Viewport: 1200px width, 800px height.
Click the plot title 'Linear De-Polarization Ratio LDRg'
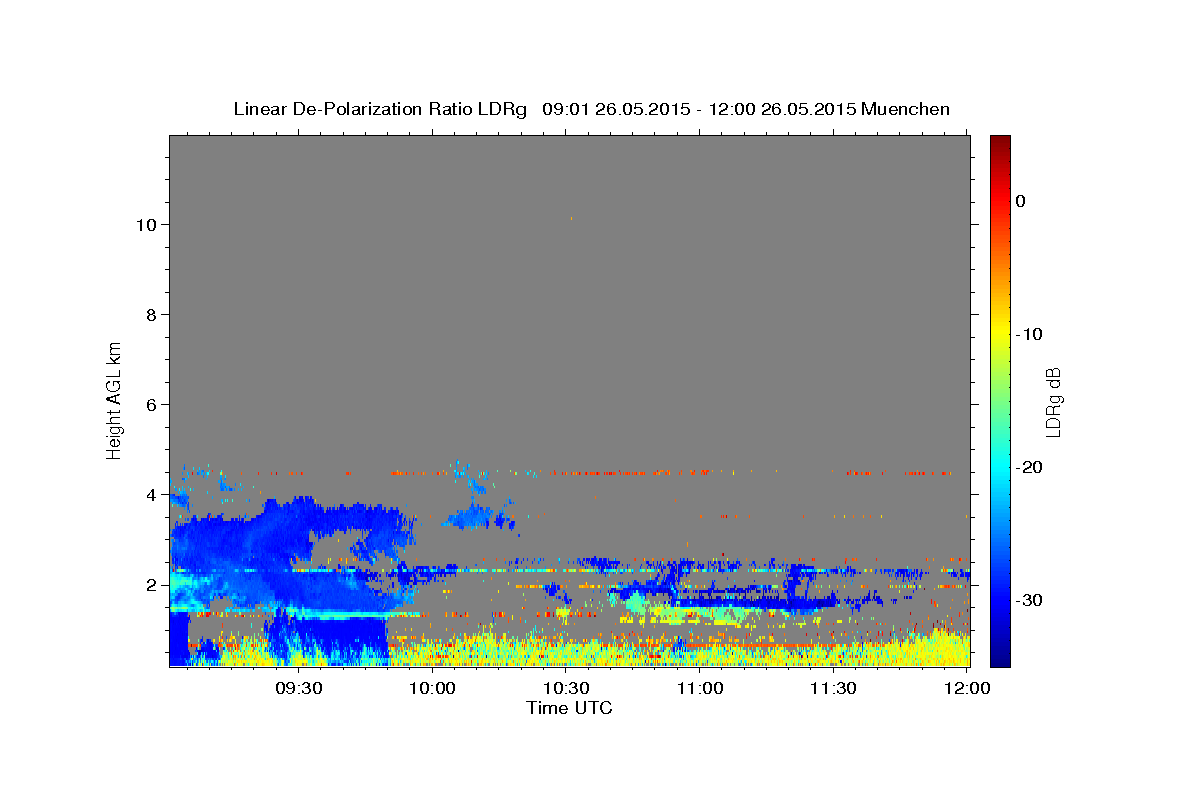tap(379, 109)
